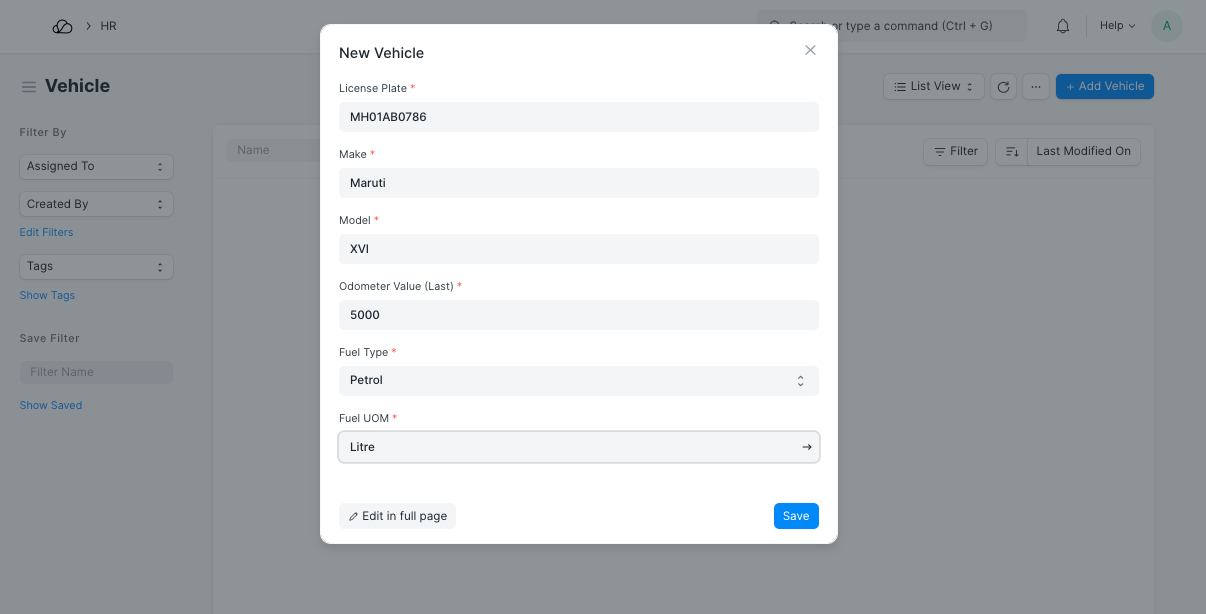Open the user avatar menu

pyautogui.click(x=1167, y=26)
